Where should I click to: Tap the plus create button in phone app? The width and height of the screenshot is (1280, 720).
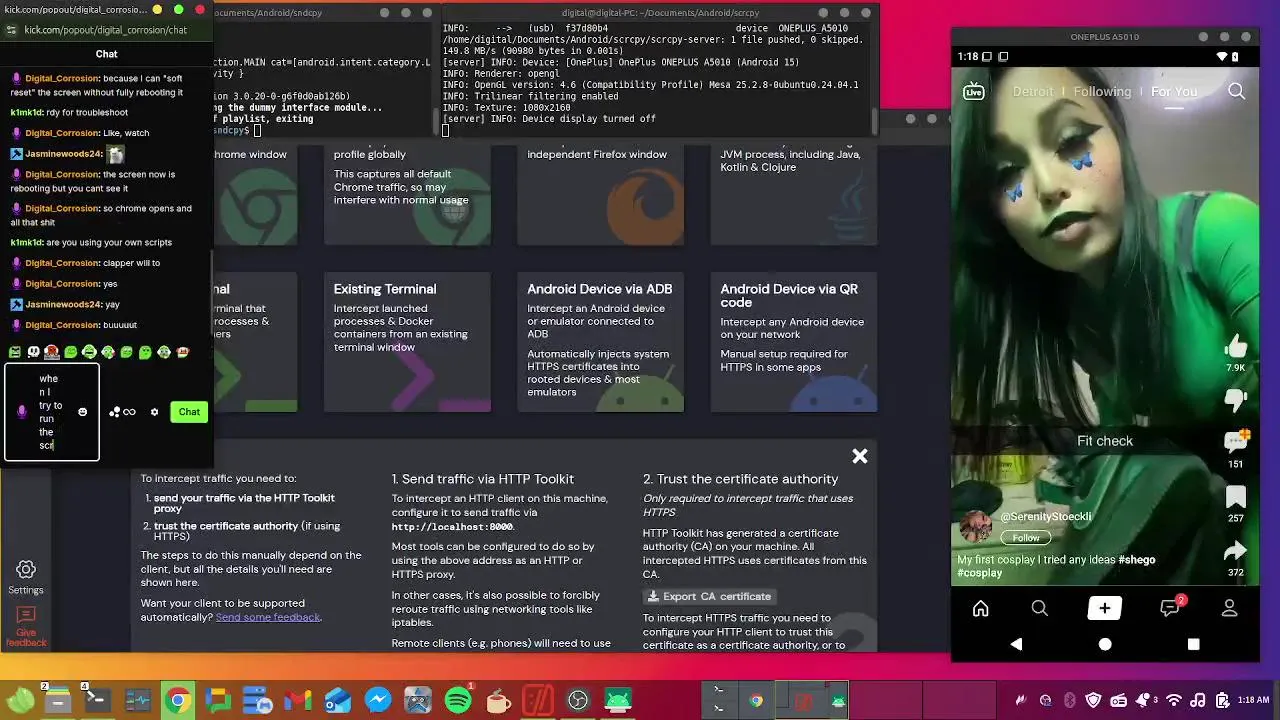coord(1105,608)
